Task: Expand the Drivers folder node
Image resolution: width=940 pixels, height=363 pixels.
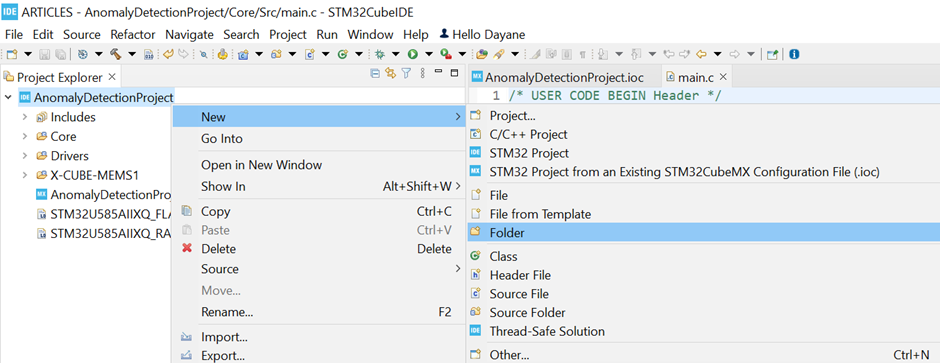Action: point(25,156)
